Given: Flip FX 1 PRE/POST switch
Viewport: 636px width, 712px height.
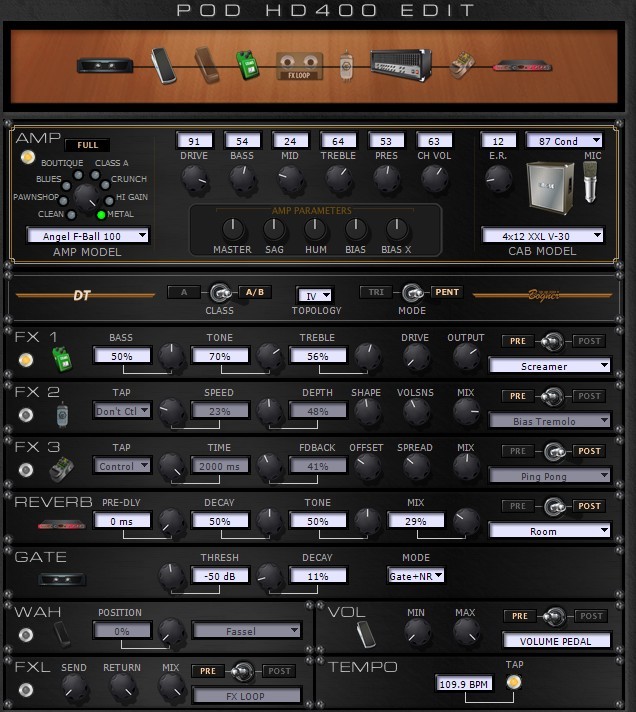Looking at the screenshot, I should point(552,341).
